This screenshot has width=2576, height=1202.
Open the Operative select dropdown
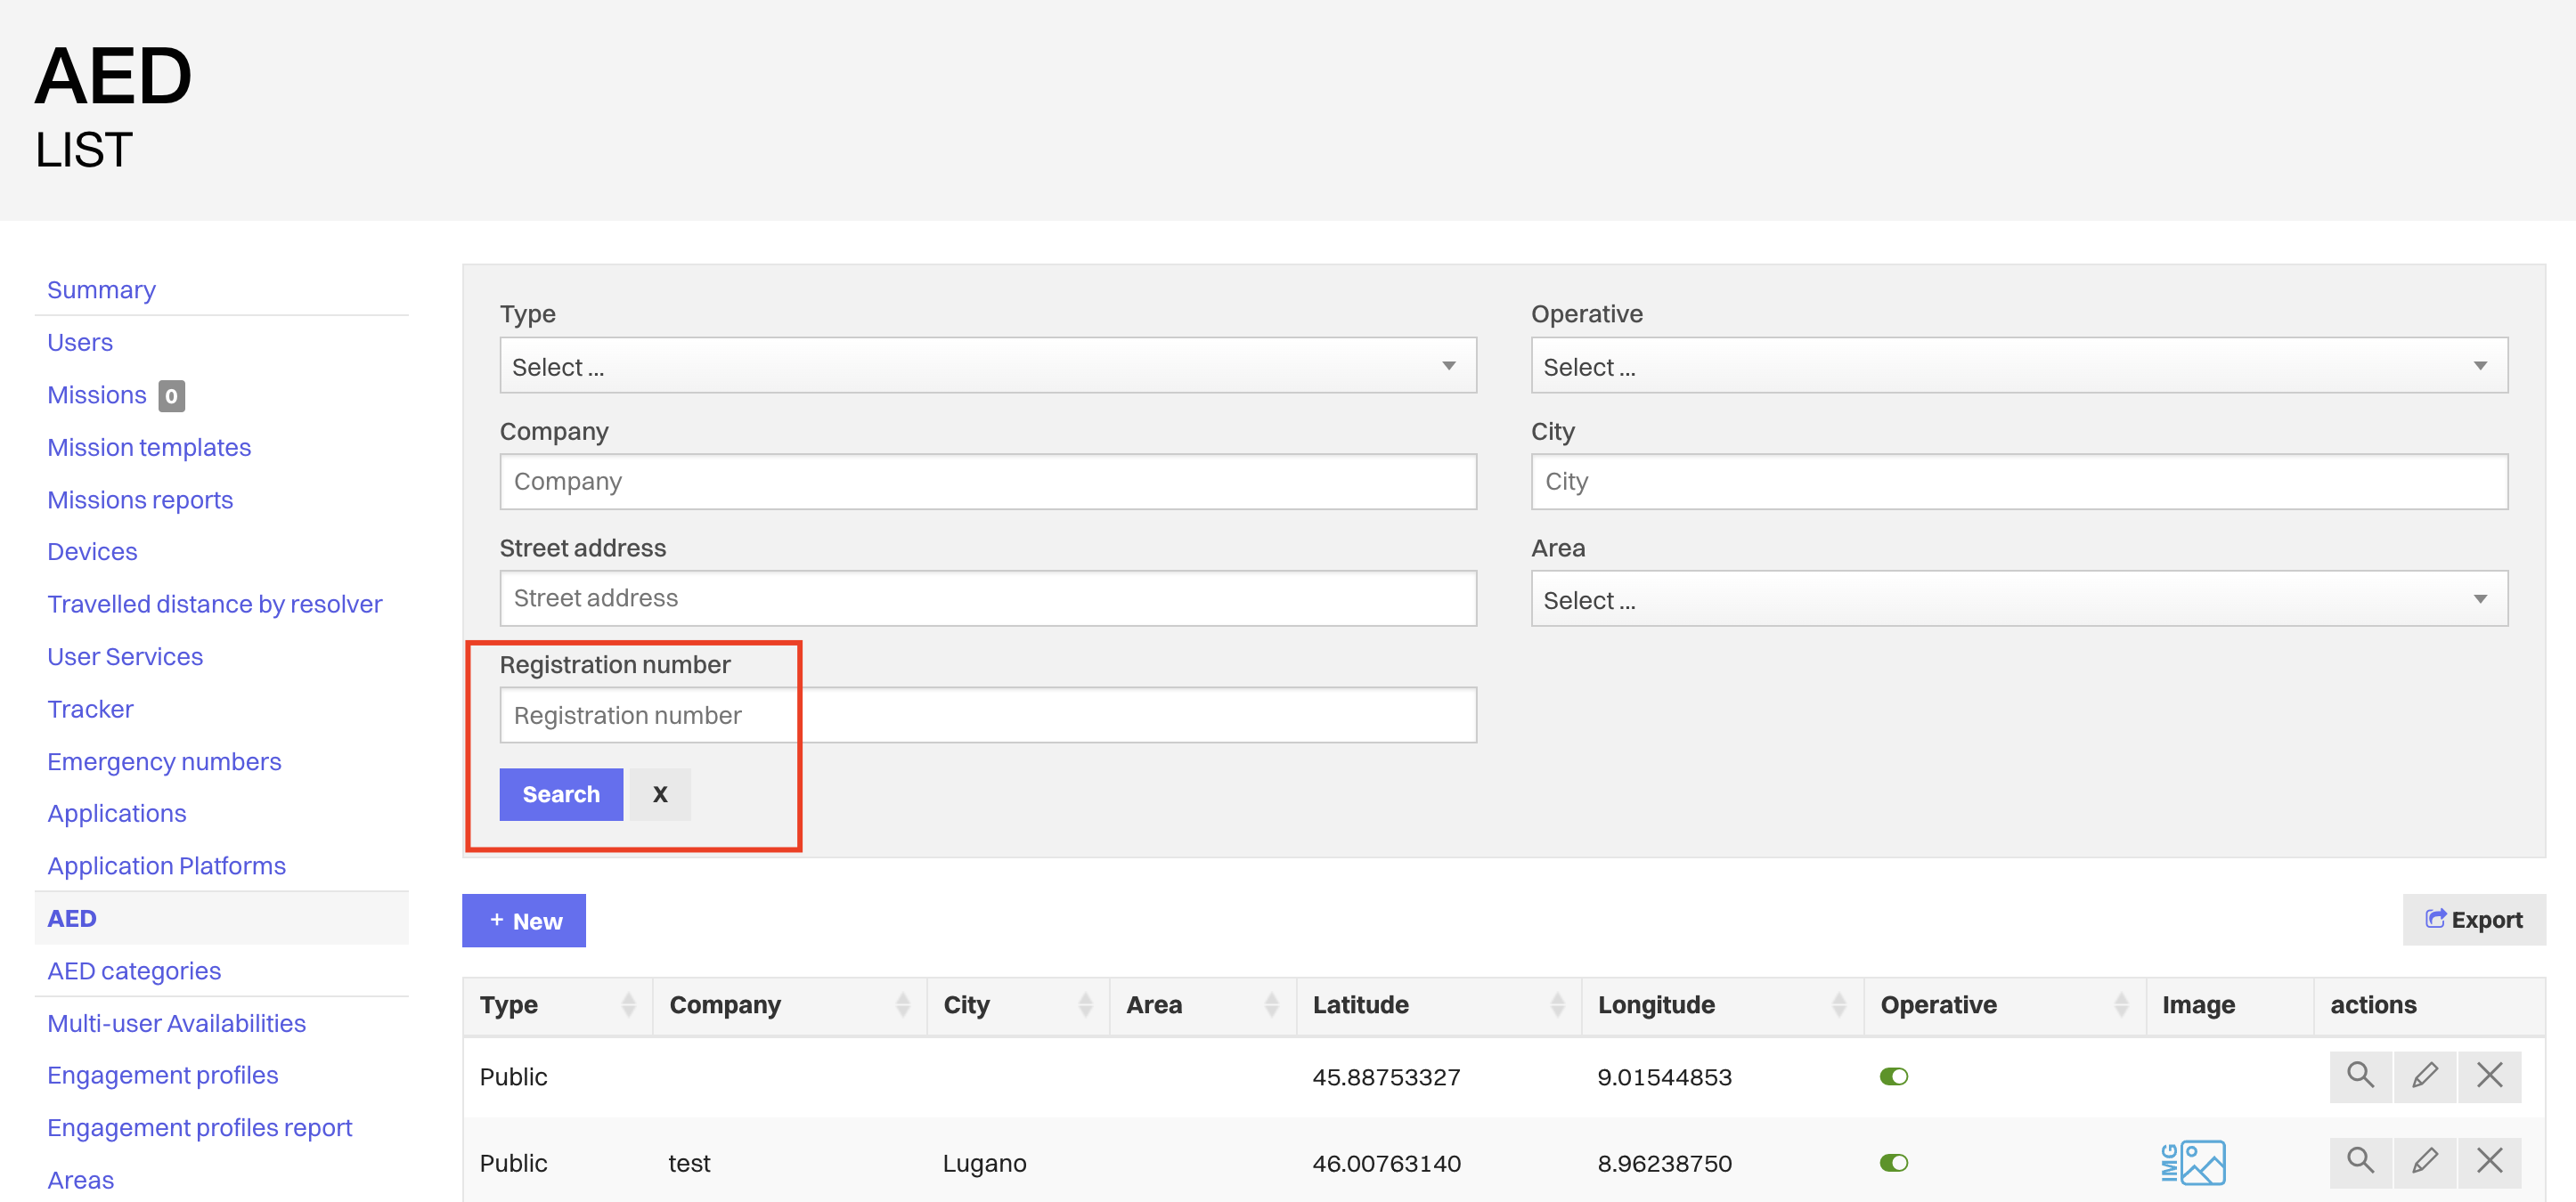click(x=2018, y=366)
